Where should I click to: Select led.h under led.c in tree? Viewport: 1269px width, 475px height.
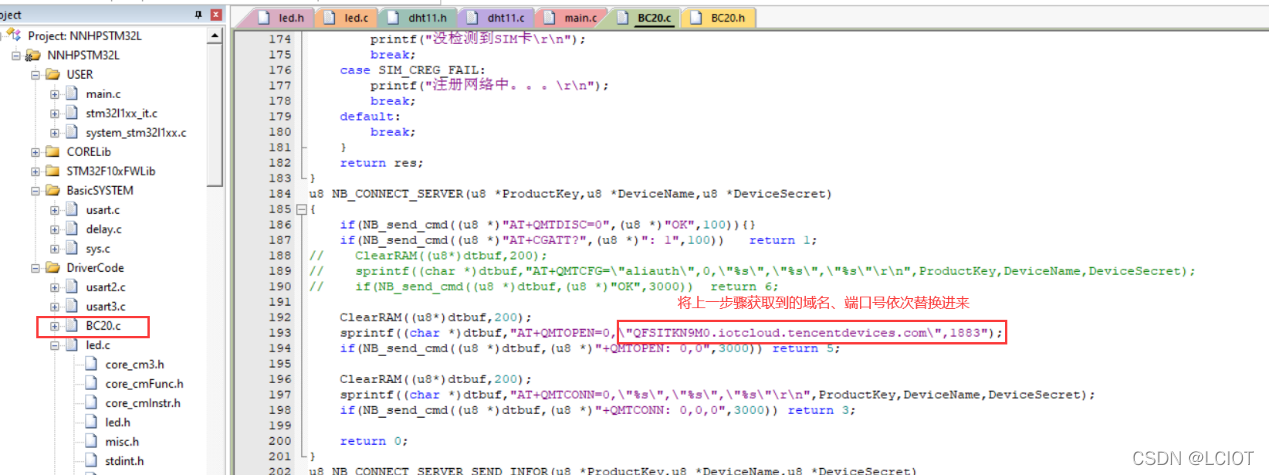117,422
